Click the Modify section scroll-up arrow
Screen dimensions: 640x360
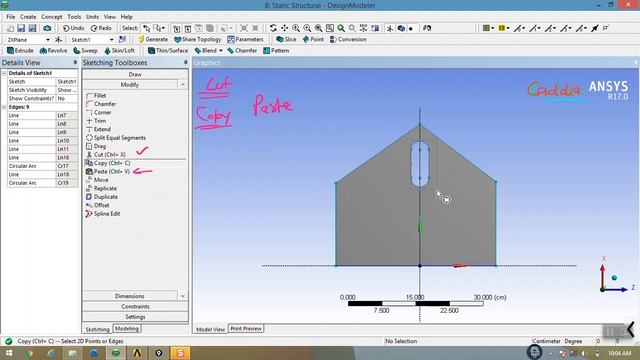[182, 84]
